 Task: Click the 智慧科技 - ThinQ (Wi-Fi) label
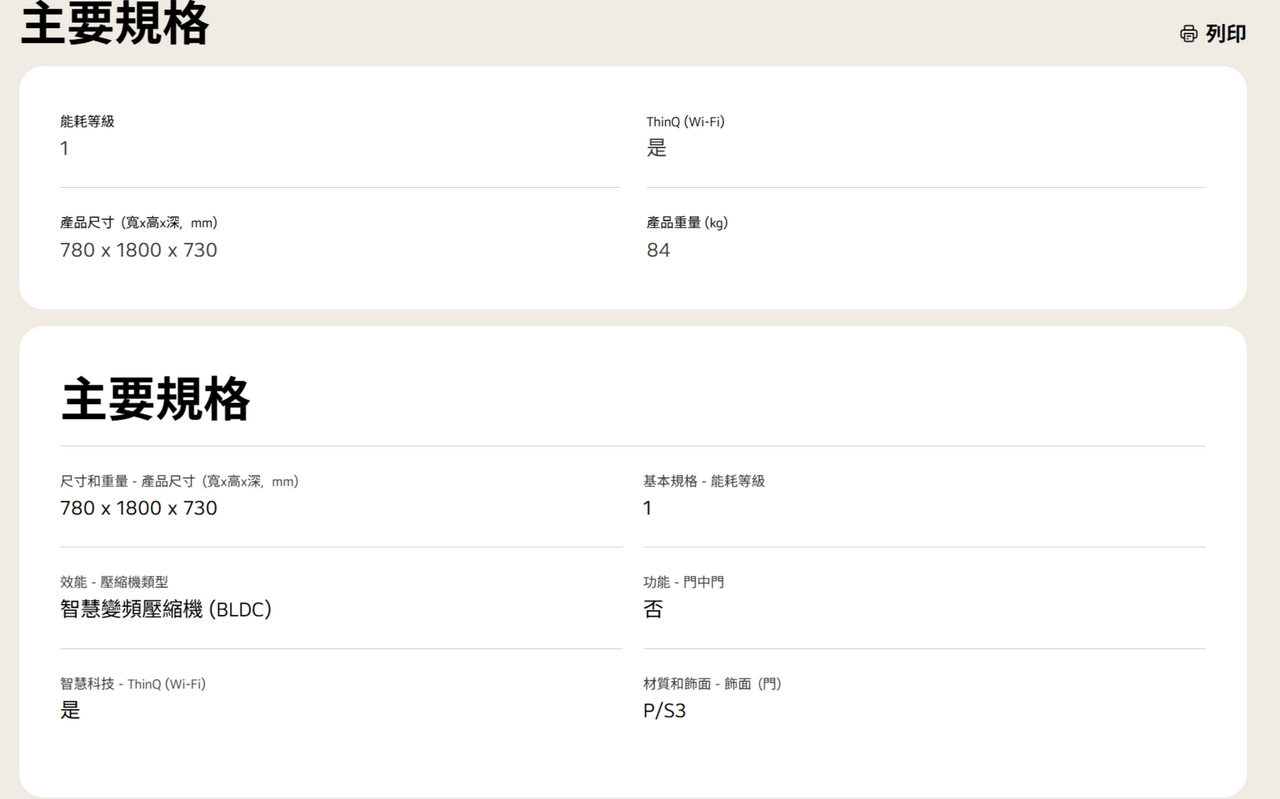click(133, 684)
